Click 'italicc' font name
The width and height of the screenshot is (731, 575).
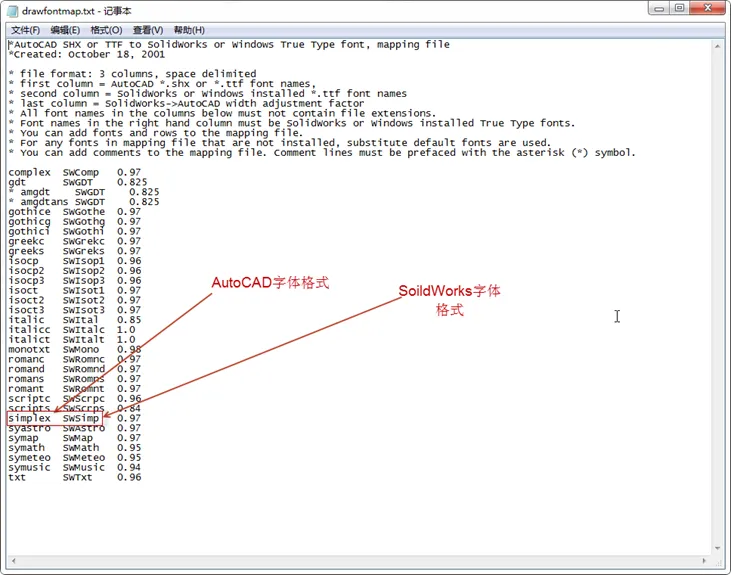pyautogui.click(x=29, y=329)
